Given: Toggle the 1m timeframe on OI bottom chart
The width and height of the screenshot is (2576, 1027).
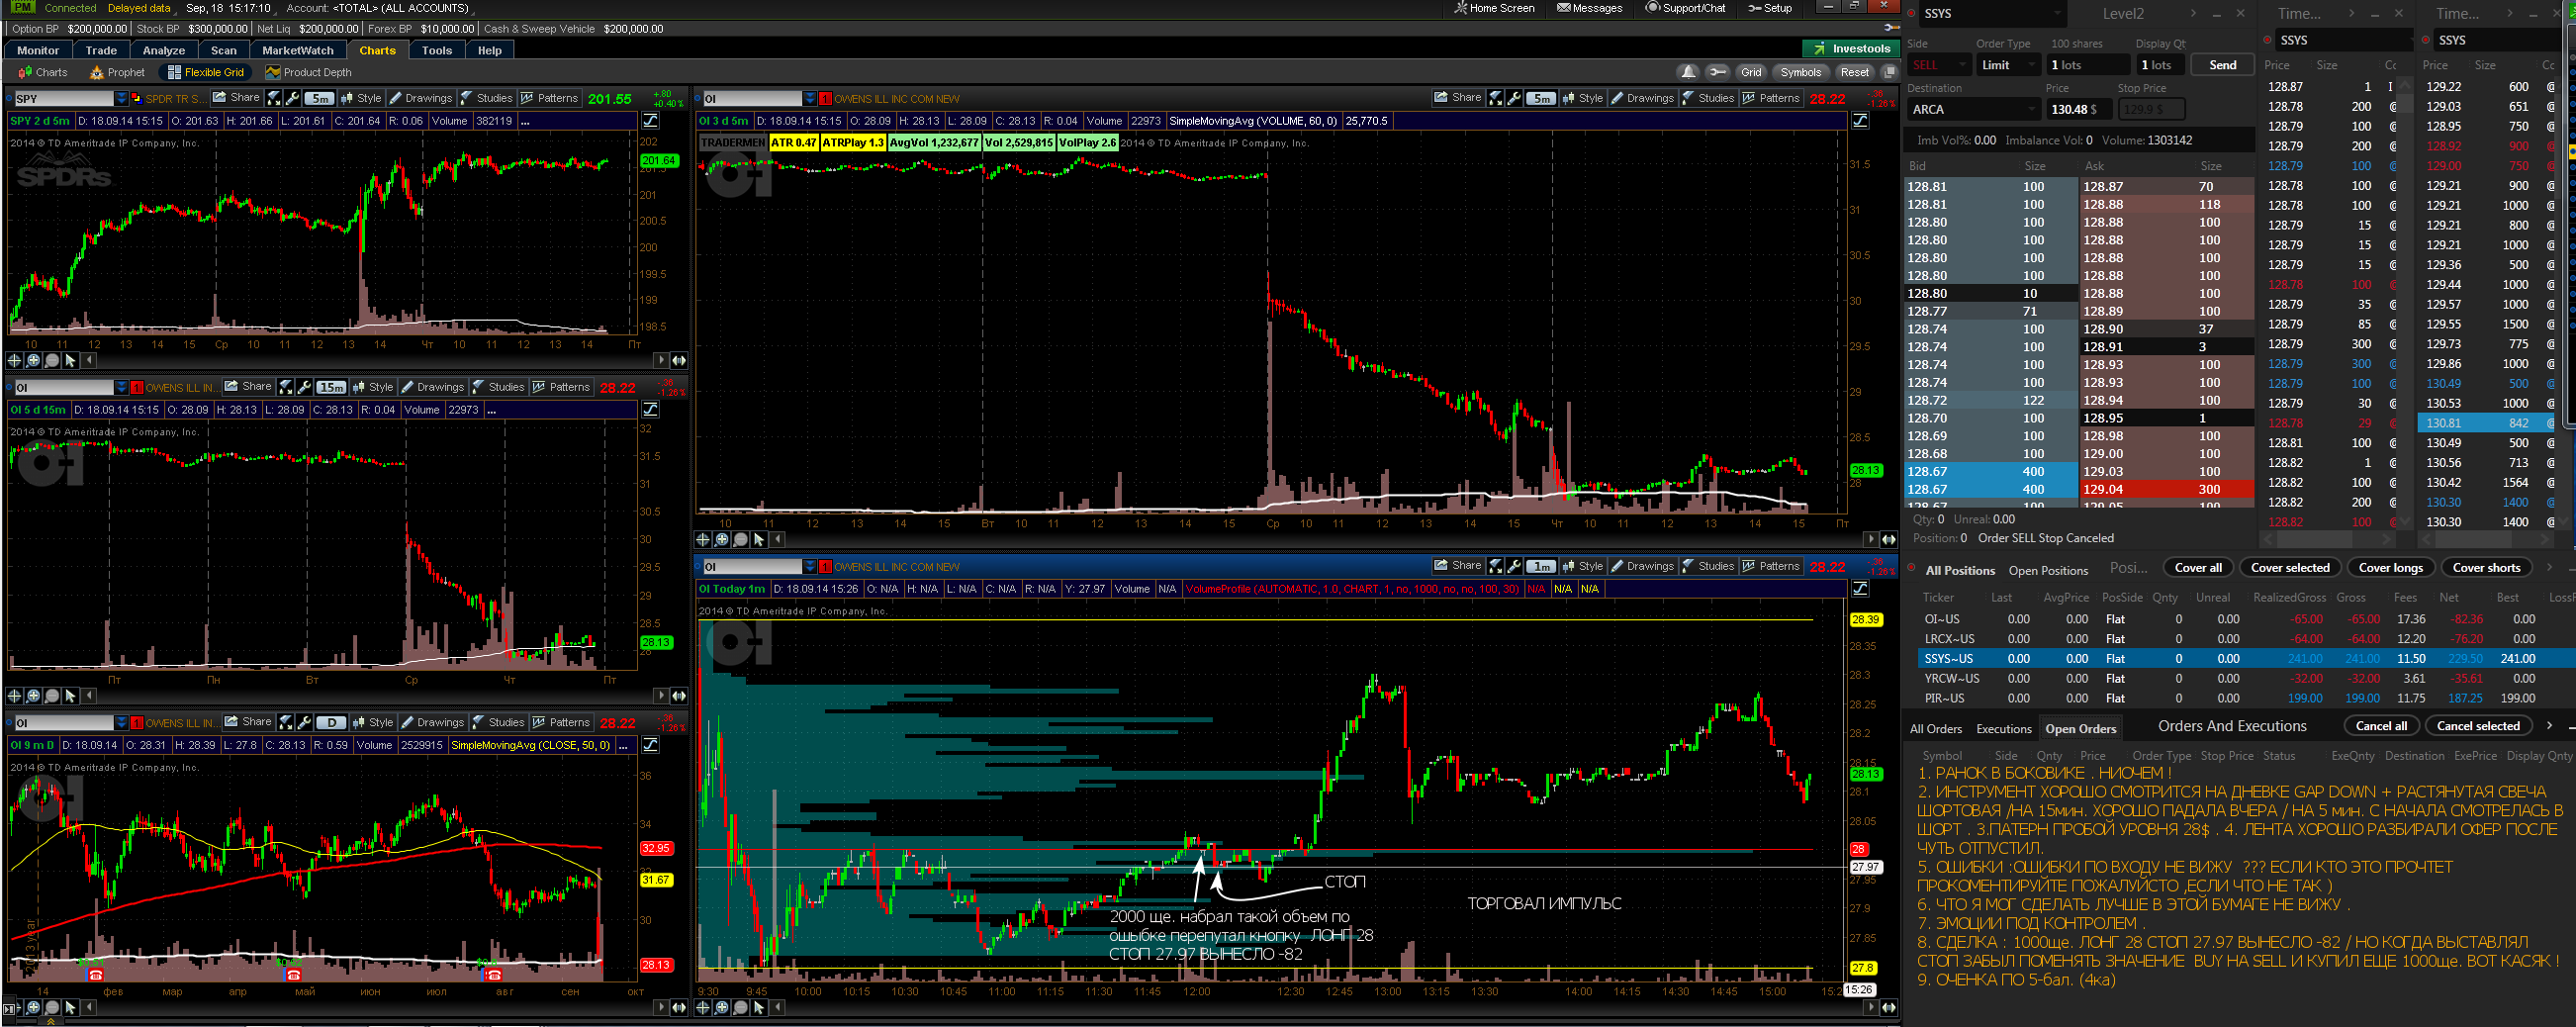Looking at the screenshot, I should click(x=1541, y=566).
